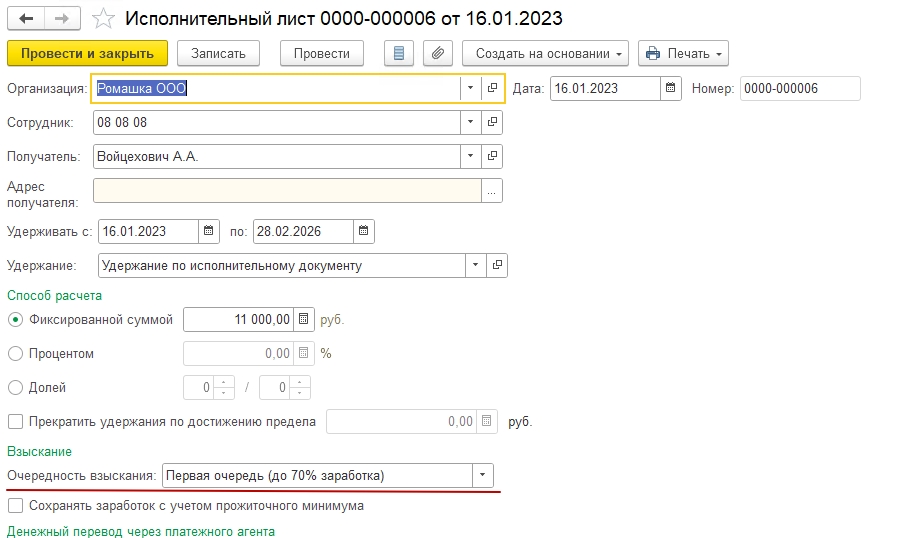The height and width of the screenshot is (538, 903).
Task: Expand the Сотрудник dropdown list
Action: 470,122
